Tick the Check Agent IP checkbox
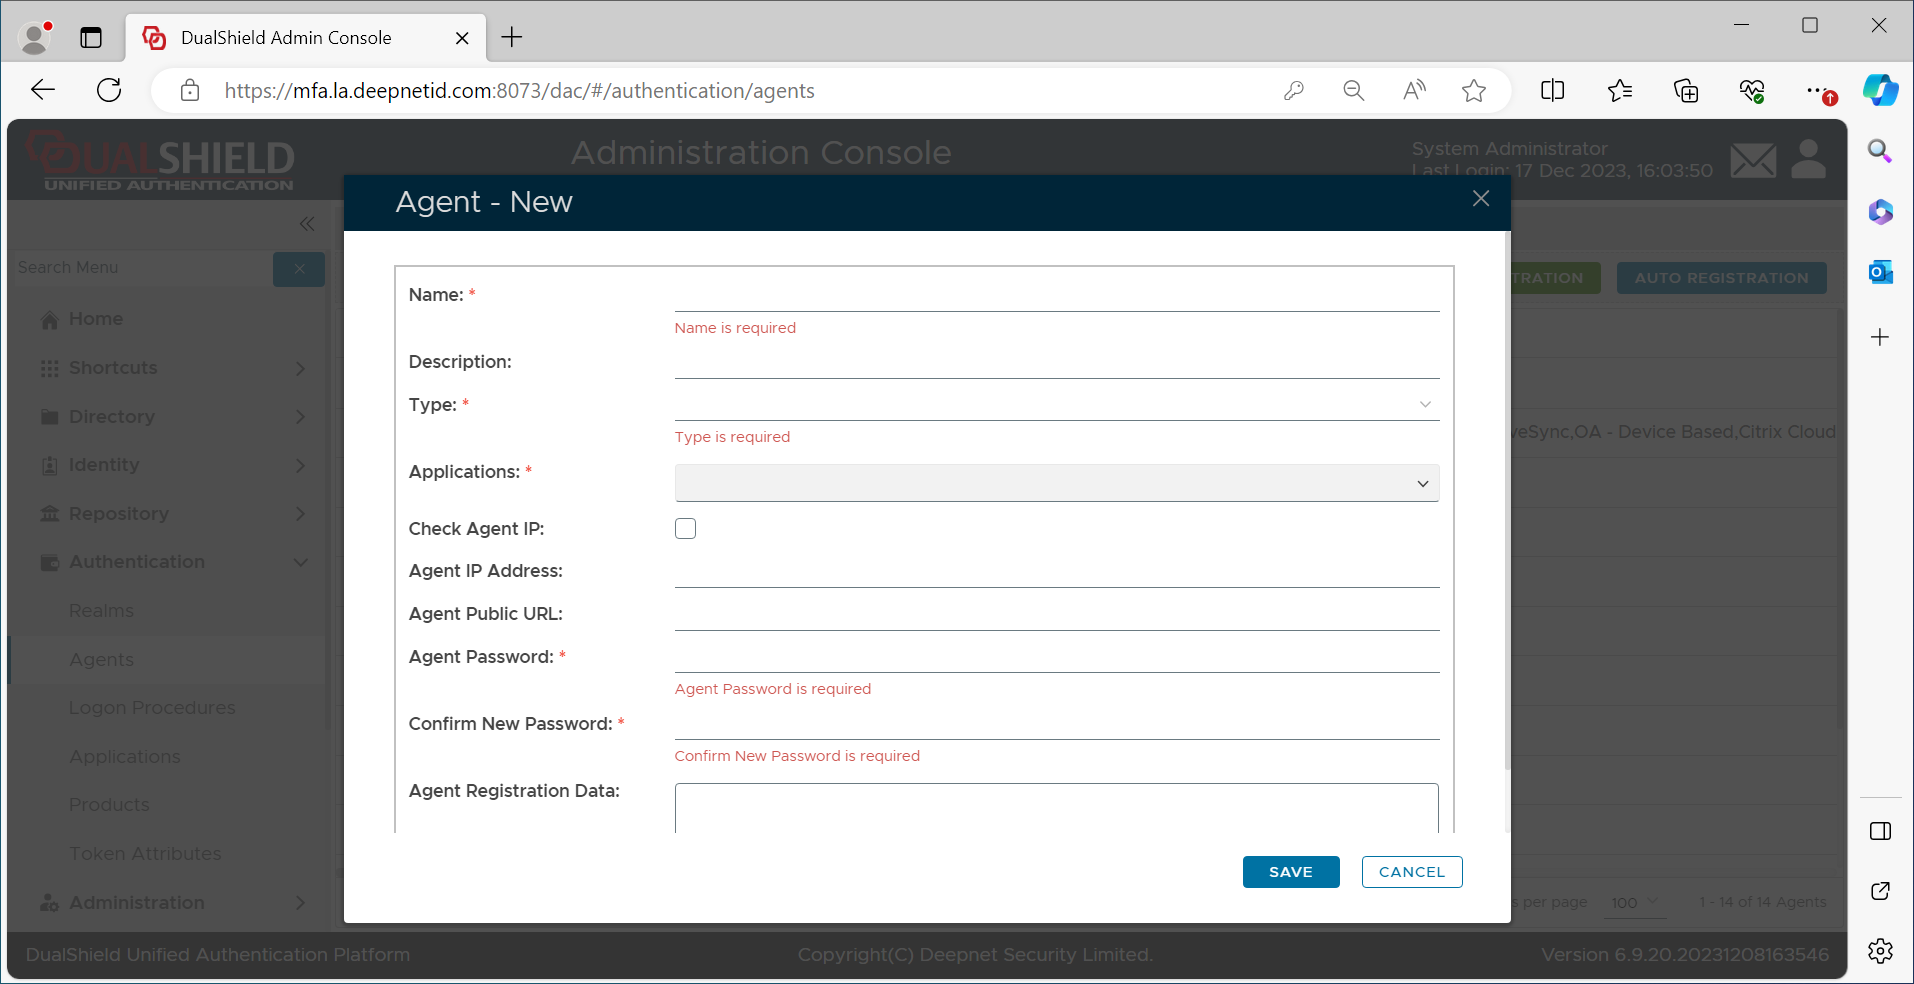Image resolution: width=1914 pixels, height=984 pixels. (685, 528)
